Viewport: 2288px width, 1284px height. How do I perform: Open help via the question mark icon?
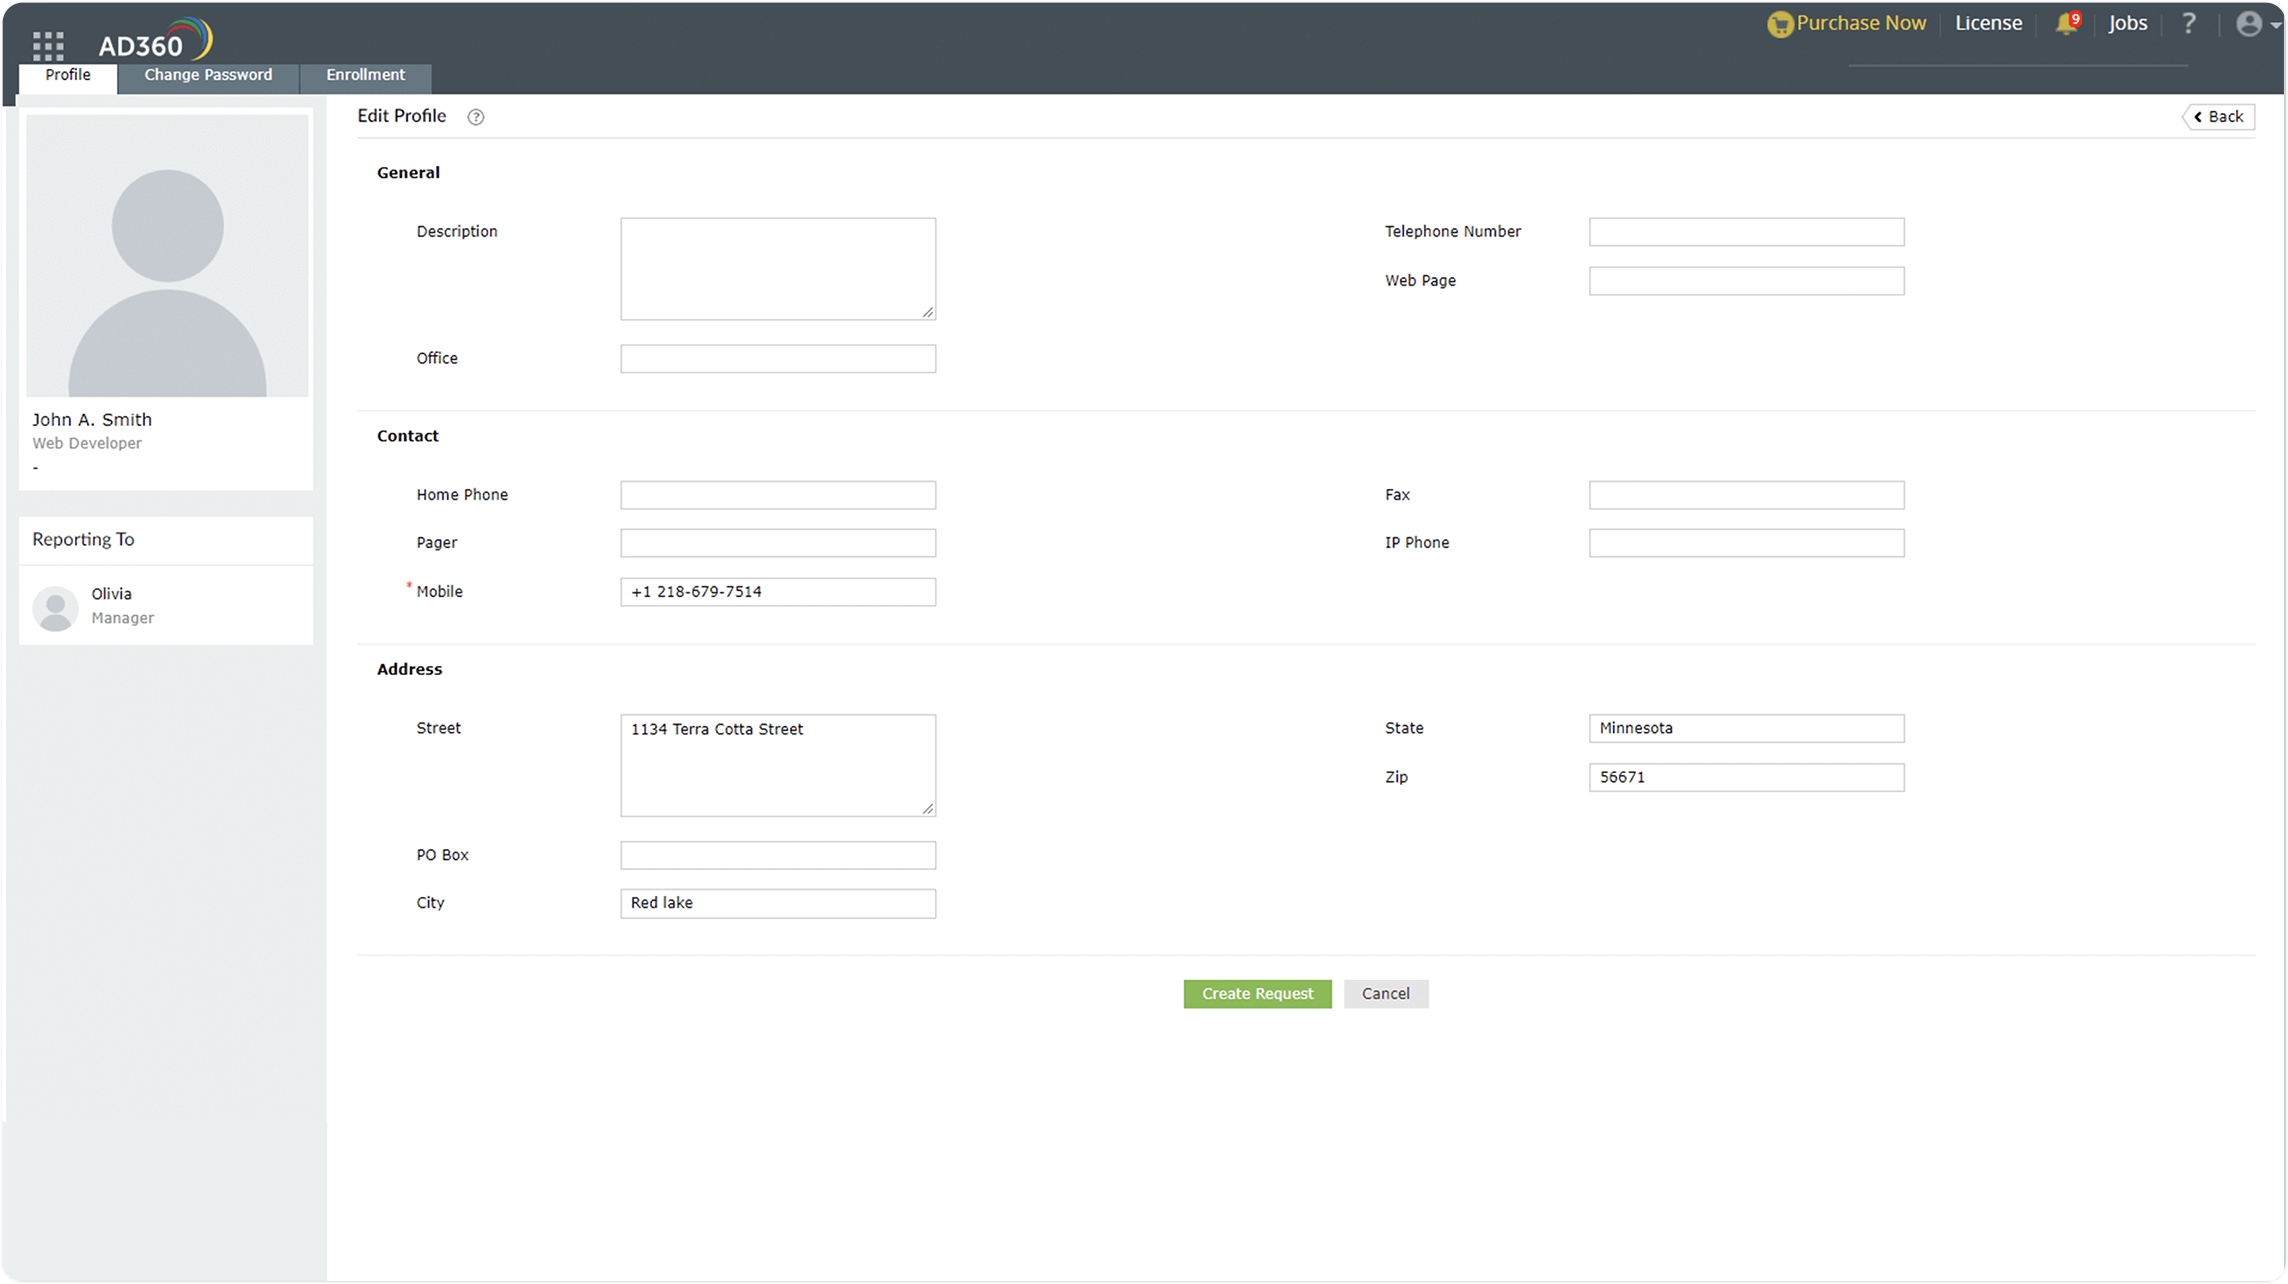point(2189,23)
